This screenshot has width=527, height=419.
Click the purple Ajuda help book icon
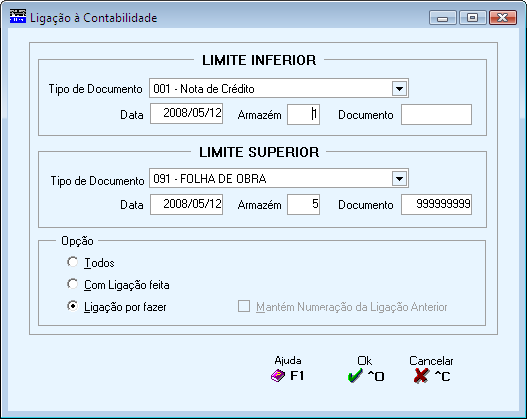click(278, 376)
